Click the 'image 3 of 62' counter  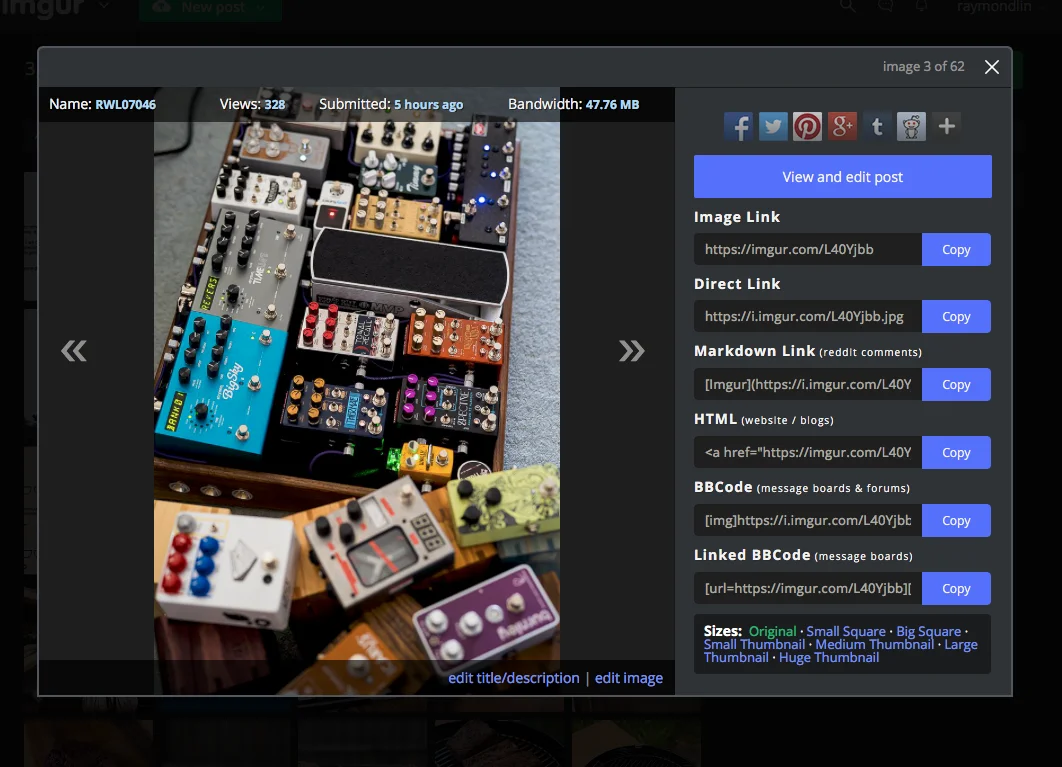pyautogui.click(x=923, y=66)
